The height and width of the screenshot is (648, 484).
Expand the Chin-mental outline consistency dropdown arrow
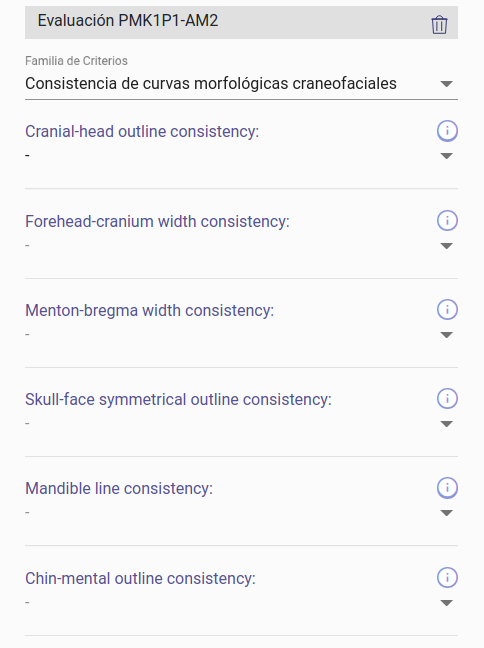(446, 603)
